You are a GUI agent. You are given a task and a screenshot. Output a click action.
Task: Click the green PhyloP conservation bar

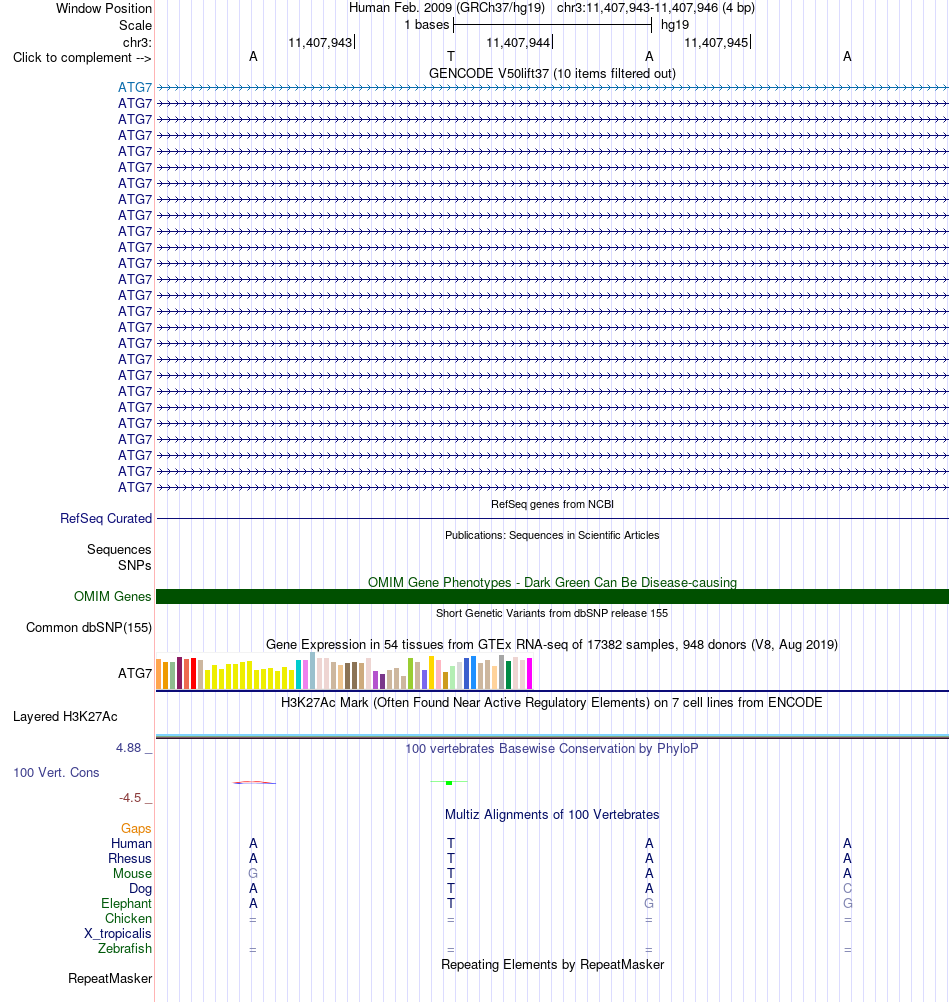pos(449,782)
